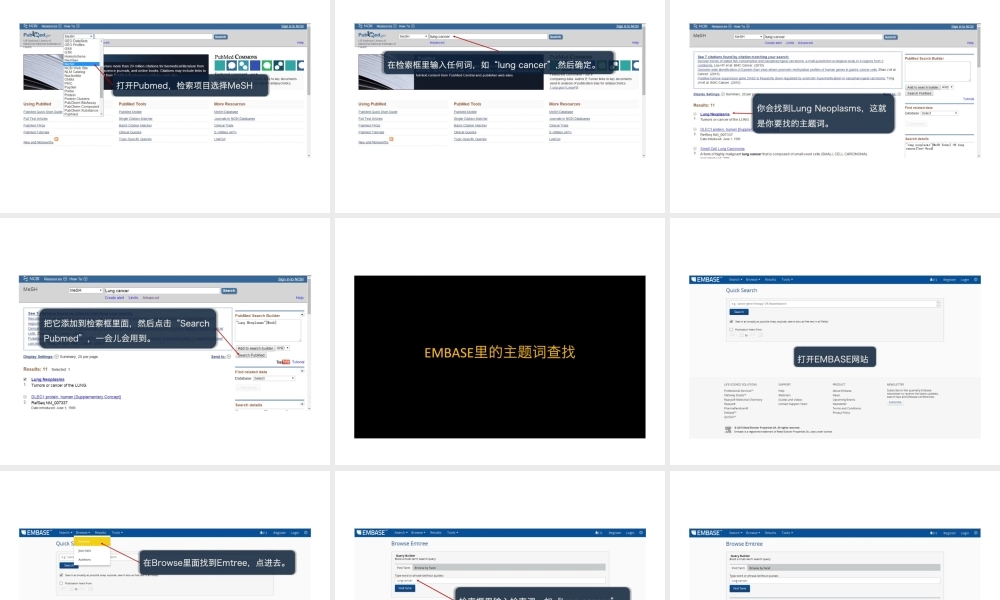
Task: Expand the Database Select dropdown in the Search PubMed slide
Action: coord(273,379)
